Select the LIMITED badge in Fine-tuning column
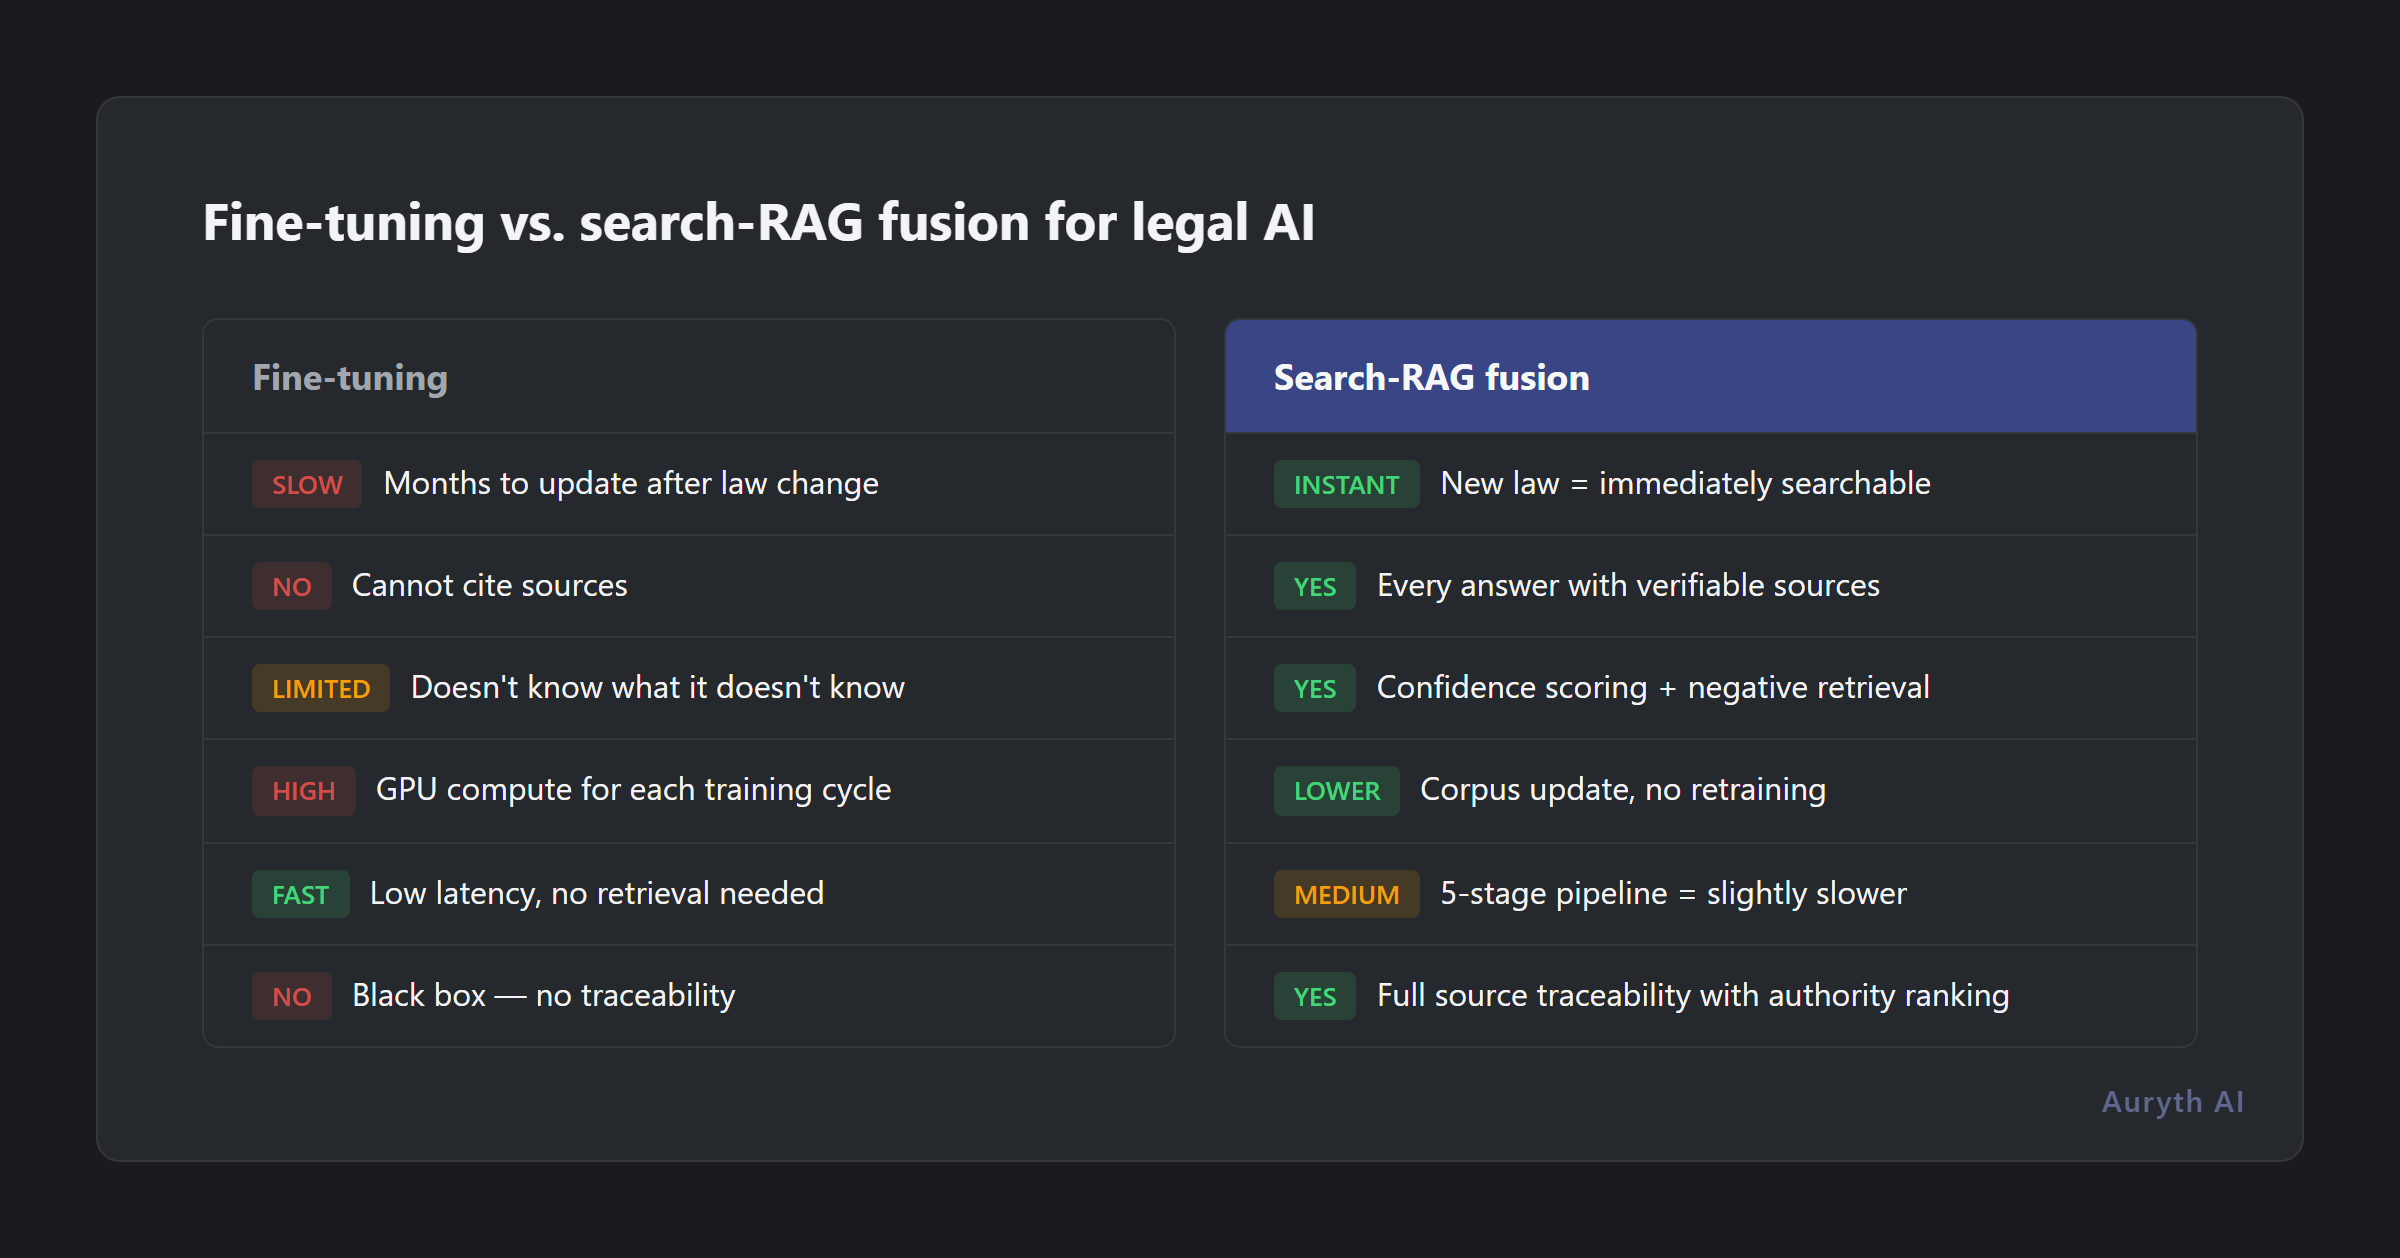Image resolution: width=2400 pixels, height=1258 pixels. pos(320,688)
